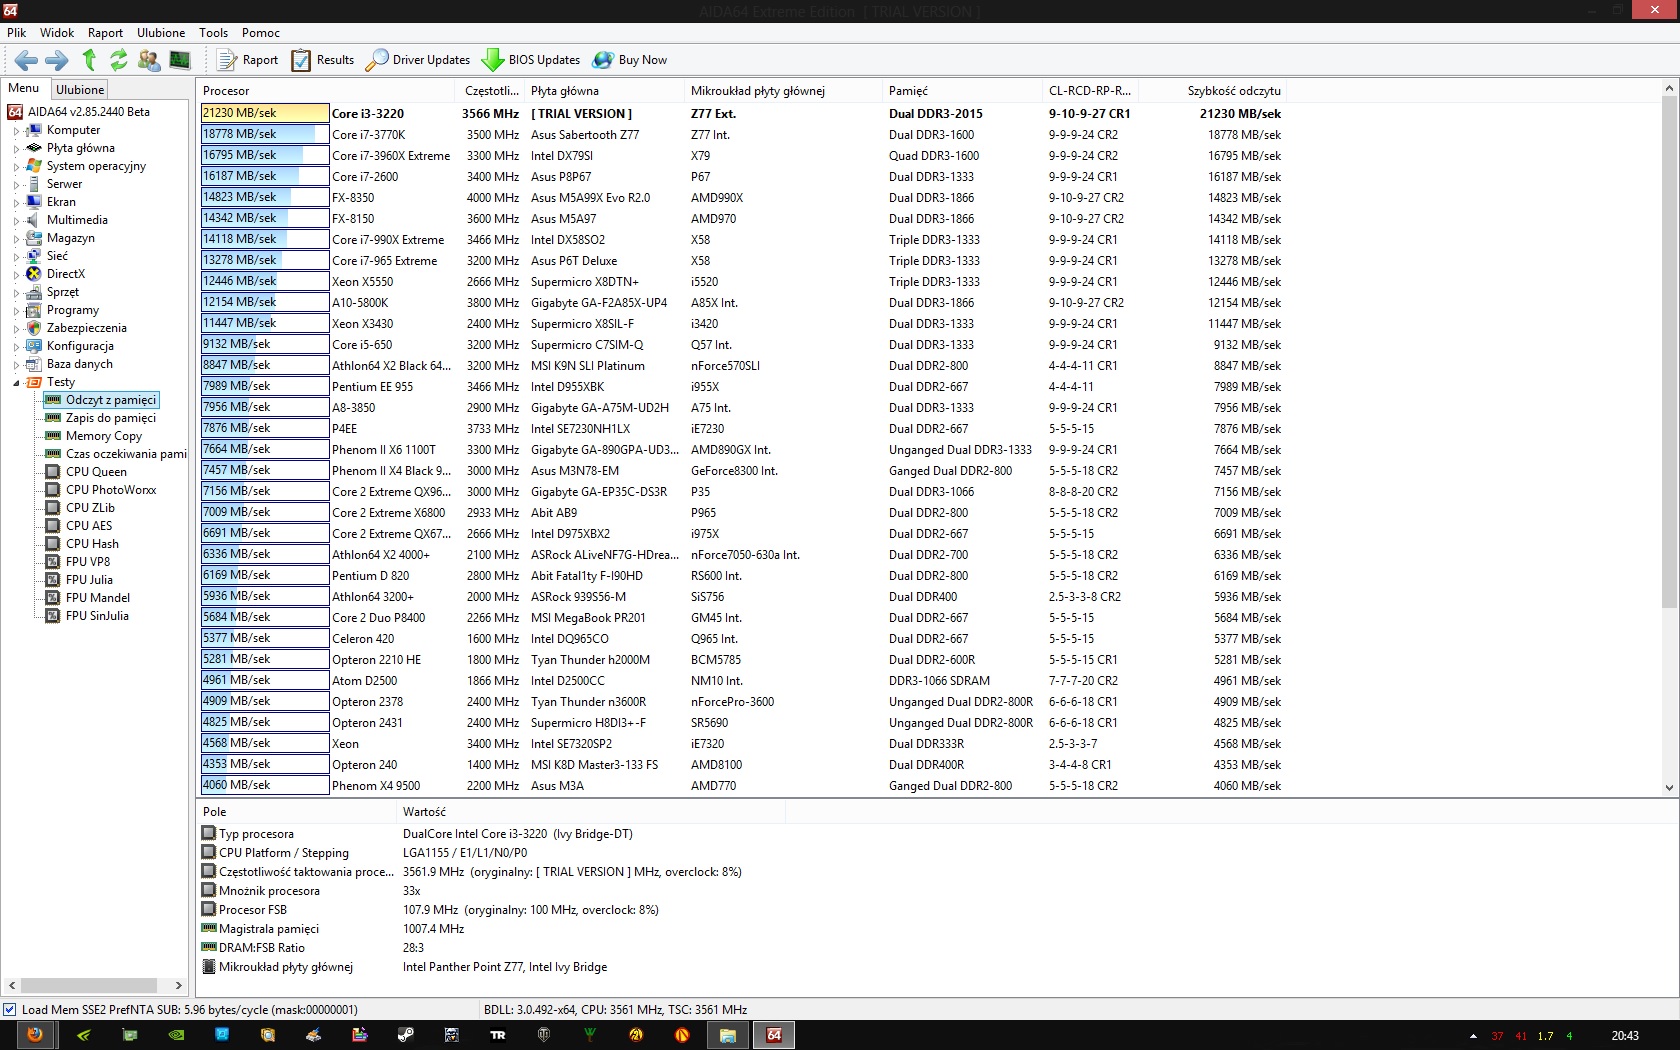Expand the Multimedia tree node
This screenshot has height=1050, width=1680.
tap(16, 221)
